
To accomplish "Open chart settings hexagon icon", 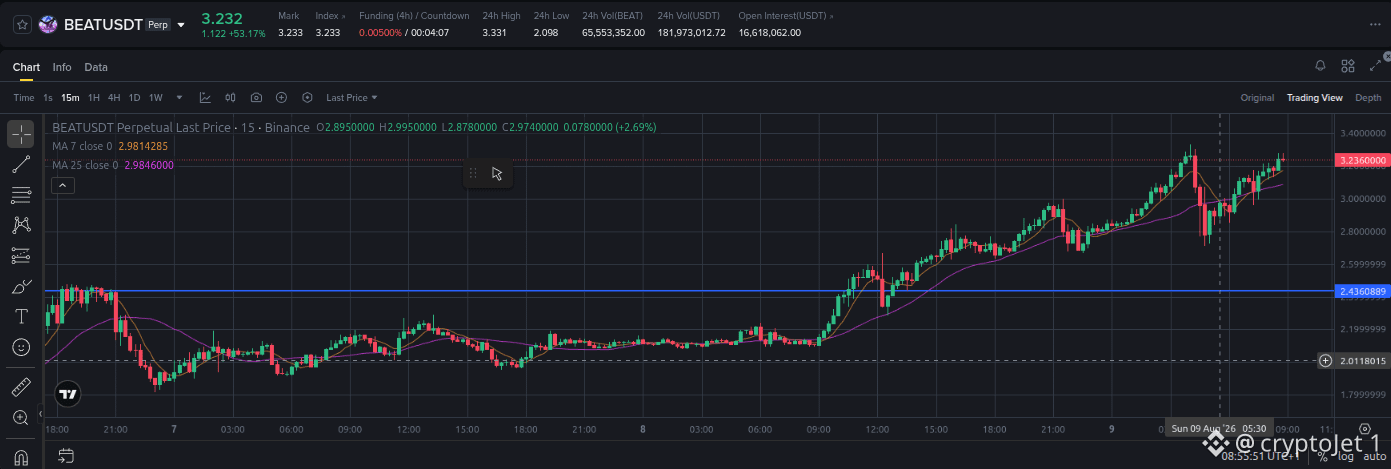I will [307, 97].
